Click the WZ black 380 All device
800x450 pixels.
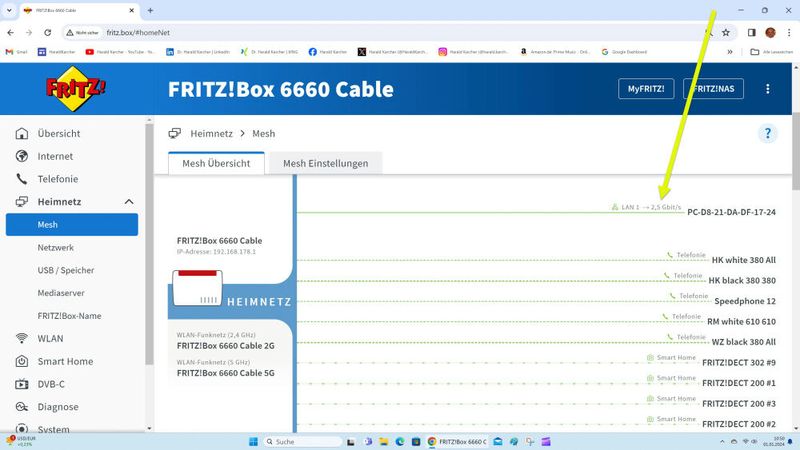[743, 342]
